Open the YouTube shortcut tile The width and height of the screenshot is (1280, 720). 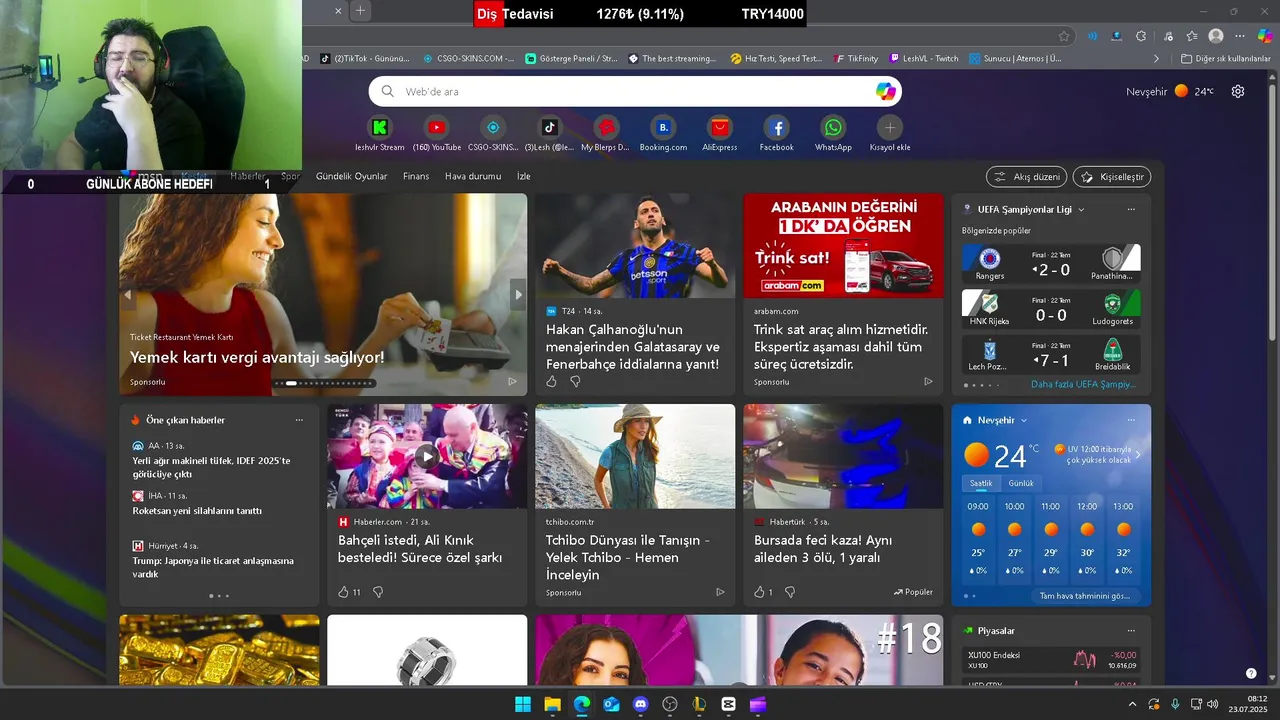pos(436,134)
